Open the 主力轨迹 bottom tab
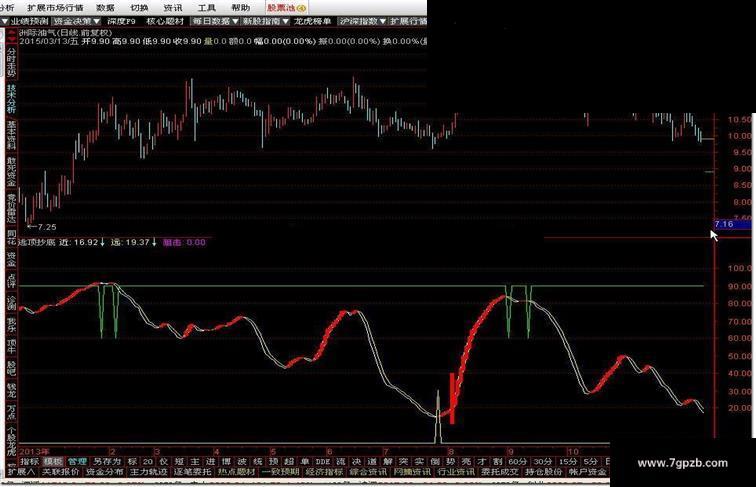Viewport: 756px width, 487px height. [x=148, y=472]
